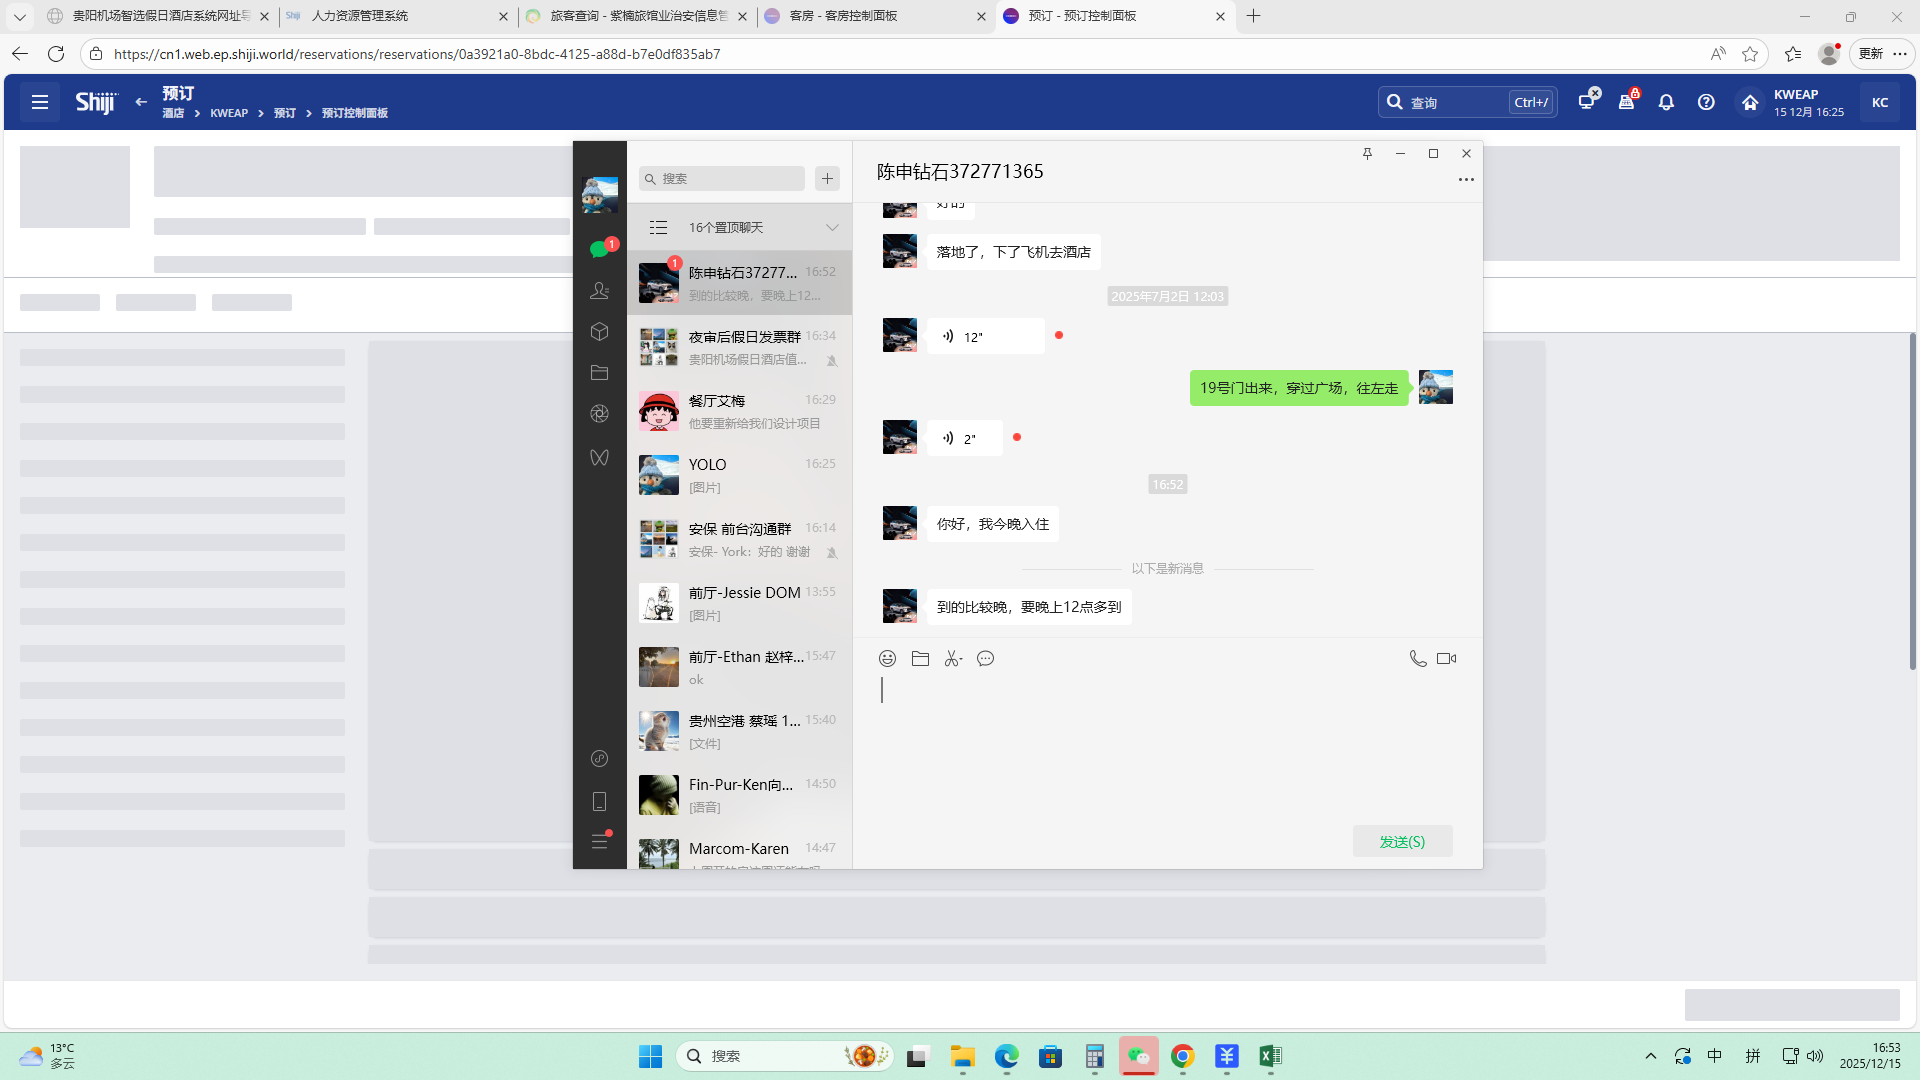Open WeChat contacts sidebar icon
The width and height of the screenshot is (1920, 1080).
[599, 291]
